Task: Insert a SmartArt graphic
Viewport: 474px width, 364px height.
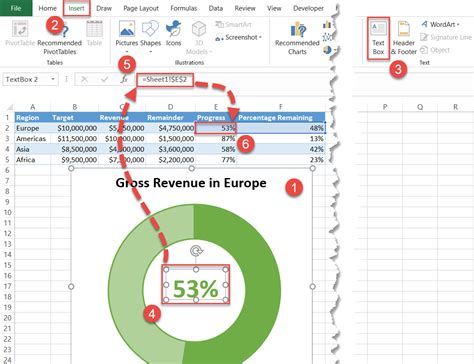Action: pos(233,24)
